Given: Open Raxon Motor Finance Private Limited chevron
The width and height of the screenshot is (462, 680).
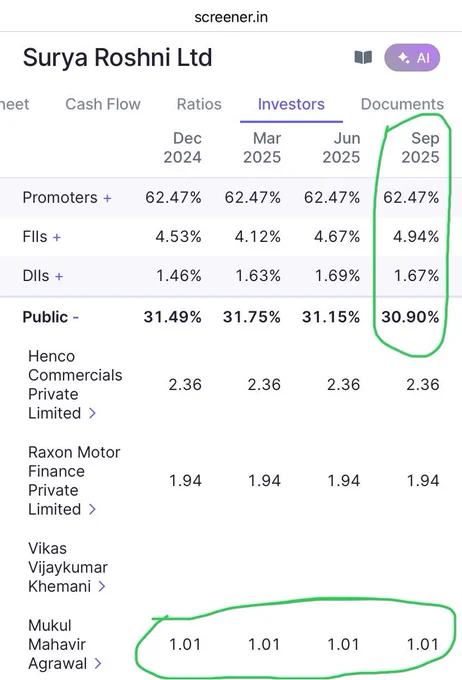Looking at the screenshot, I should pos(92,509).
